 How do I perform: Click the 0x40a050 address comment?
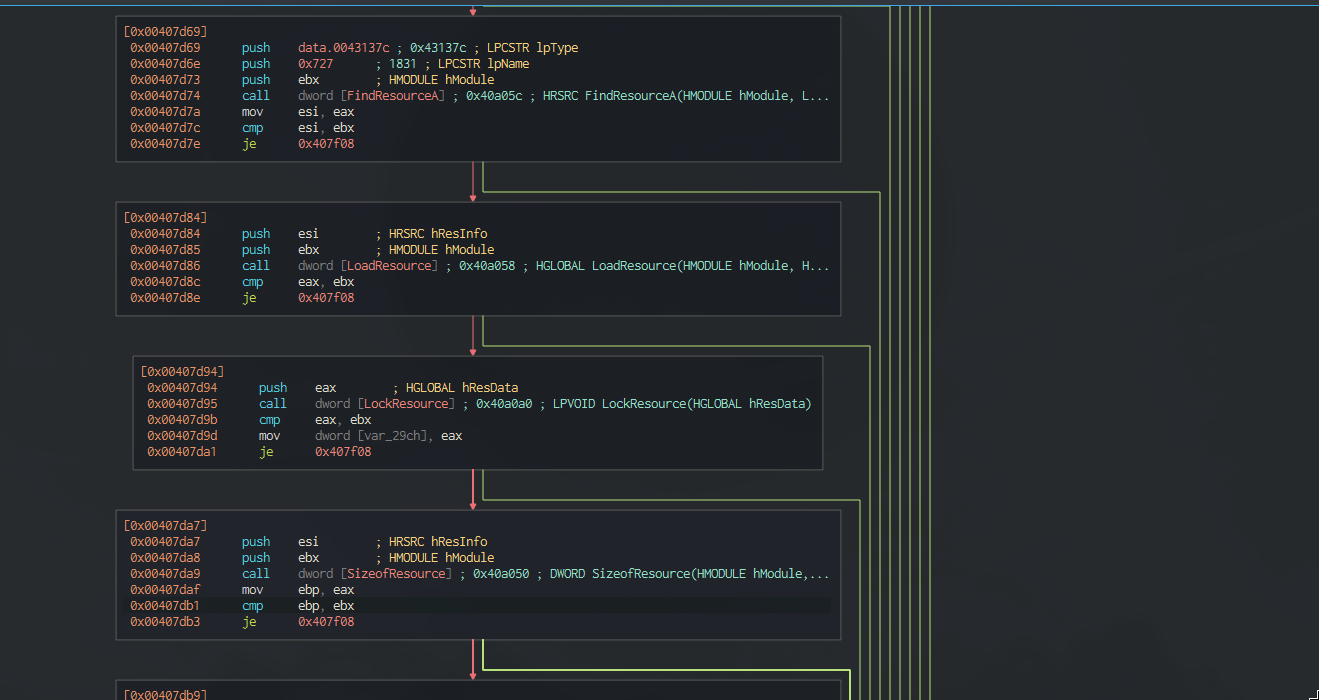point(502,574)
